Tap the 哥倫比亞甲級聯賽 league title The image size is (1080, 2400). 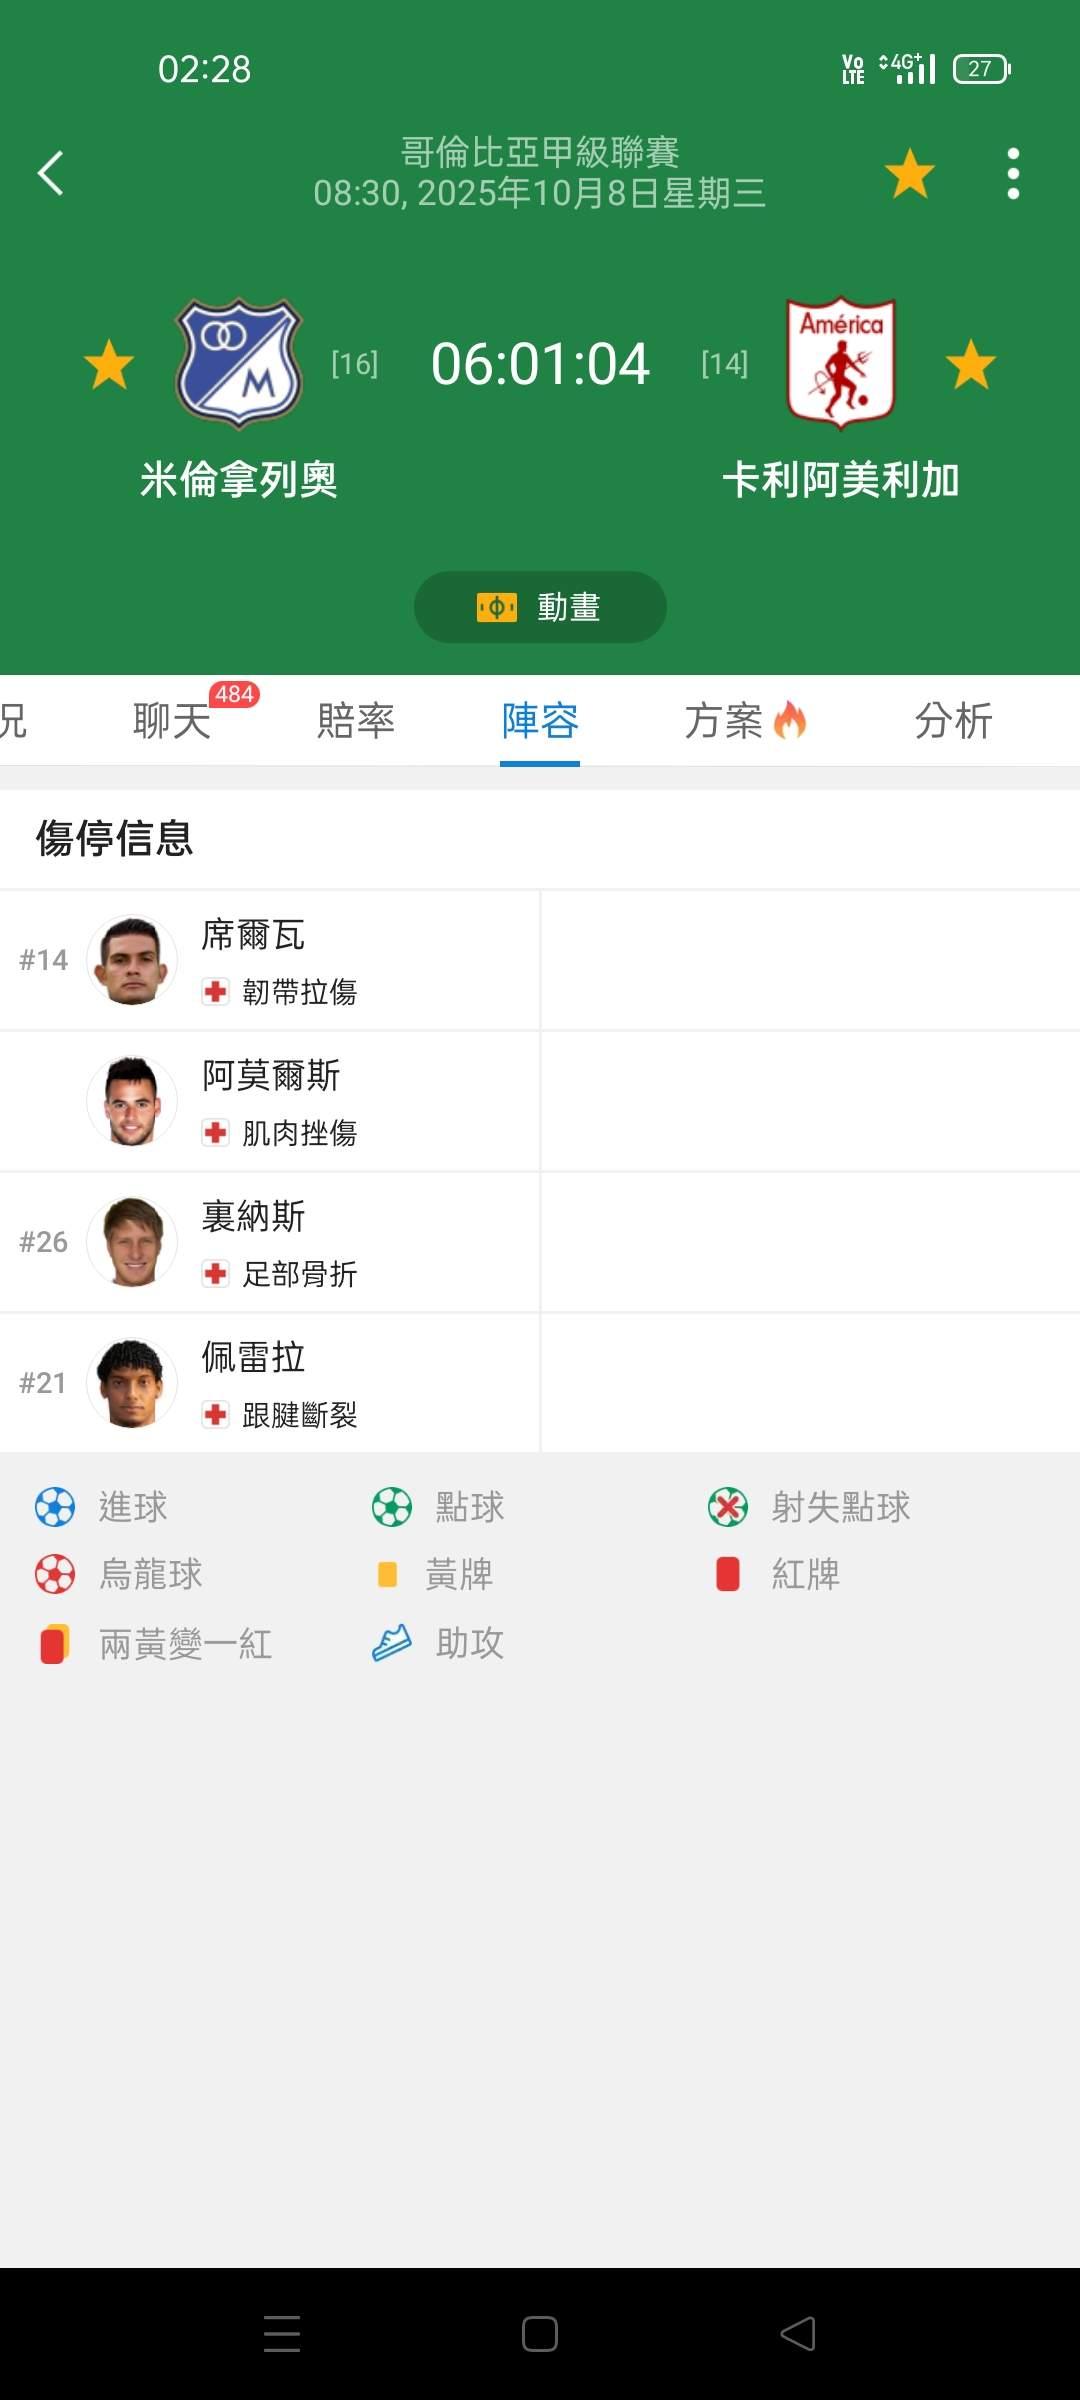click(540, 152)
